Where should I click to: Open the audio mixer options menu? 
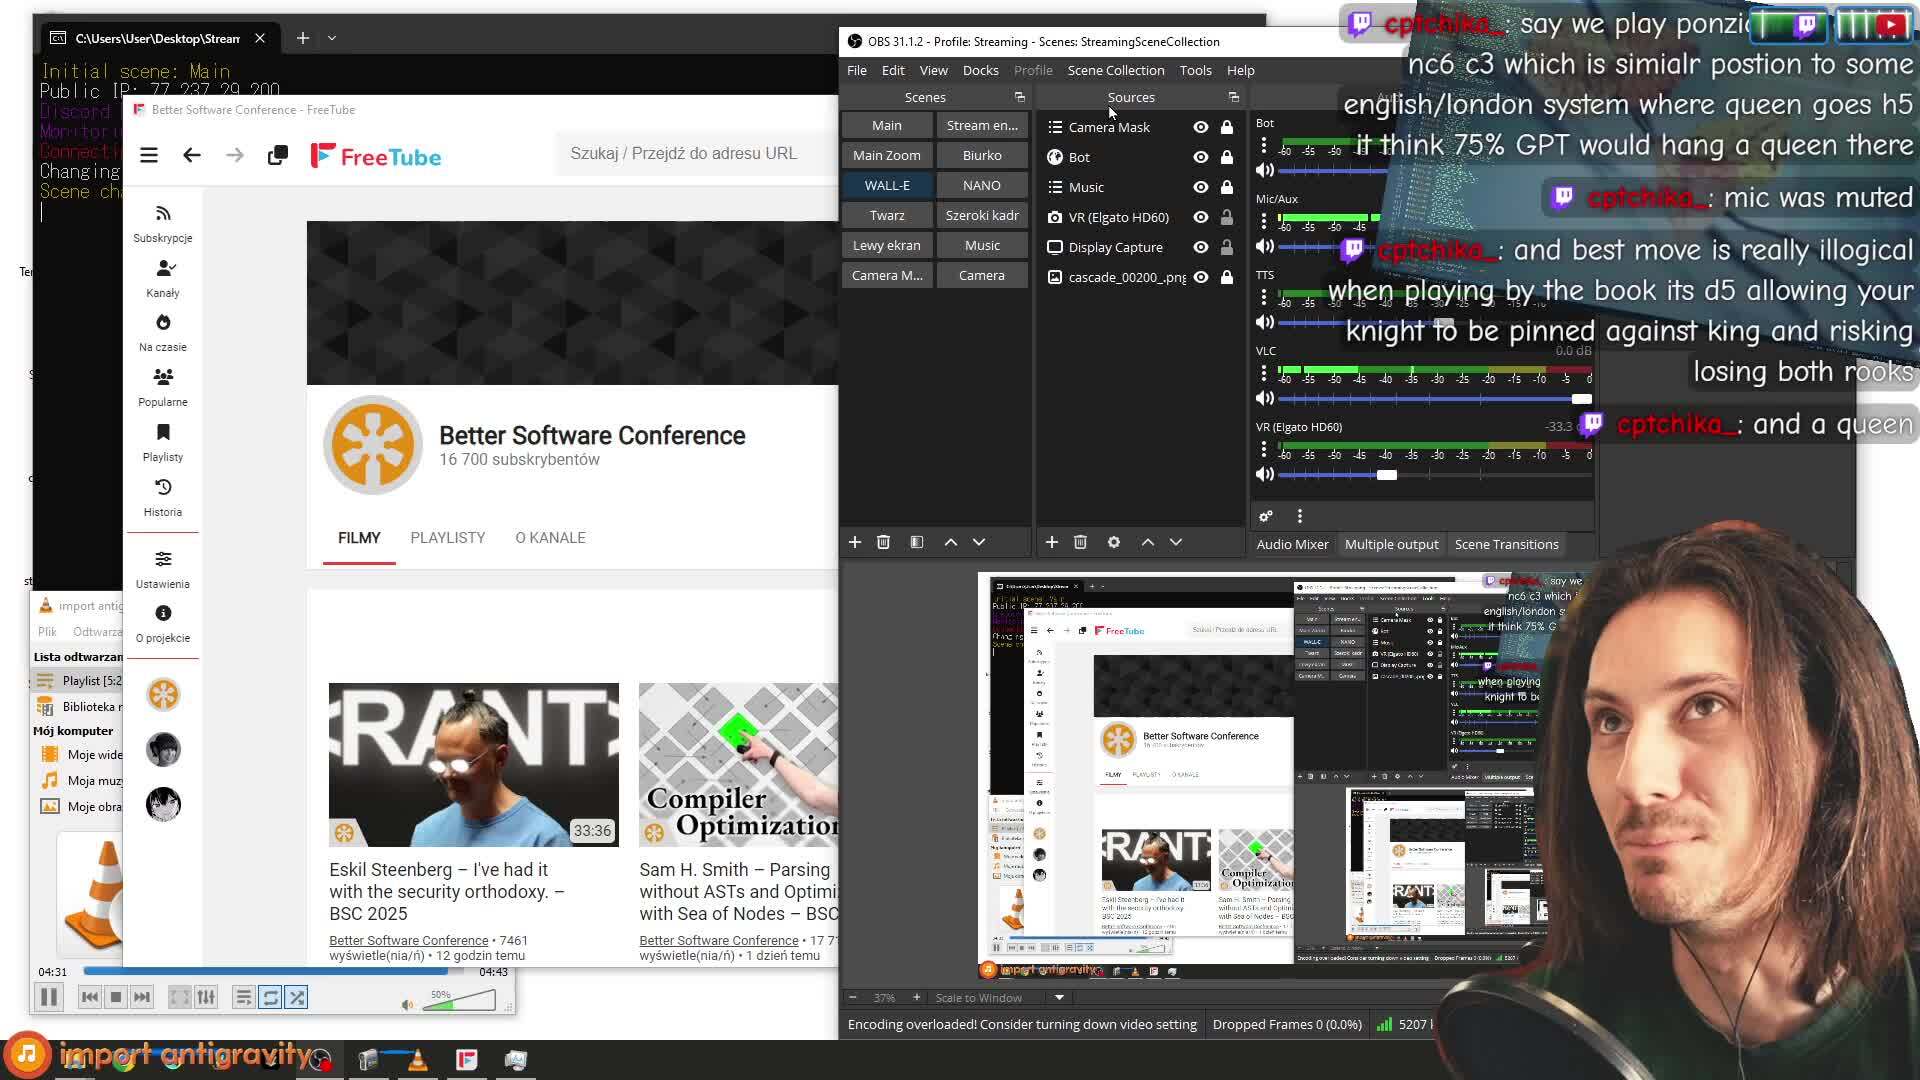1300,516
